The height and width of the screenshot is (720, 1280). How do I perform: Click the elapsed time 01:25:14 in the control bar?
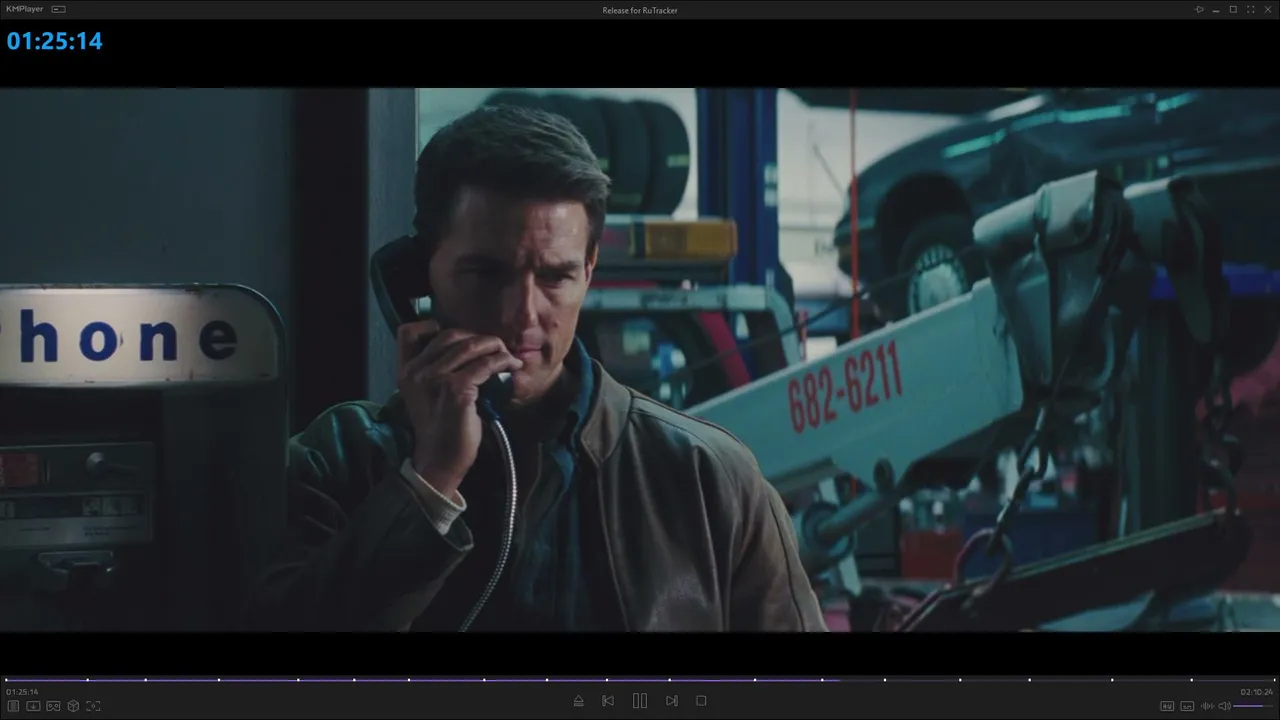[22, 692]
